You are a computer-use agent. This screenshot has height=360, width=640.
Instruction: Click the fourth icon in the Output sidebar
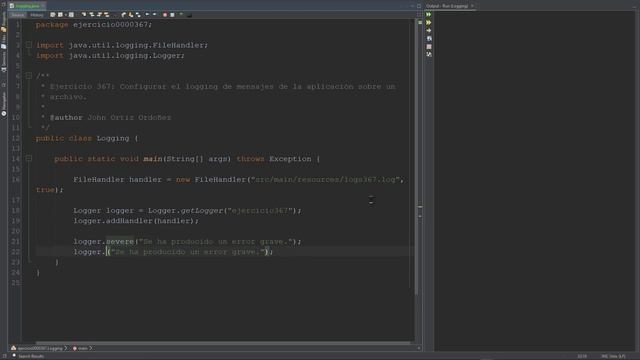429,38
